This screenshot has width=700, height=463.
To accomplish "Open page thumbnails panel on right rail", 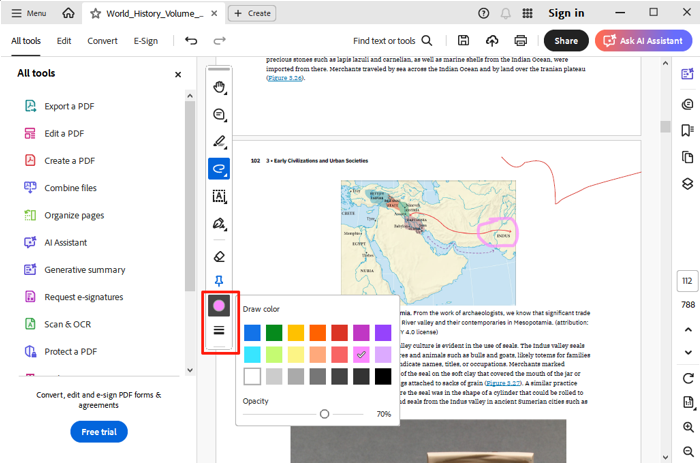I will tap(688, 157).
